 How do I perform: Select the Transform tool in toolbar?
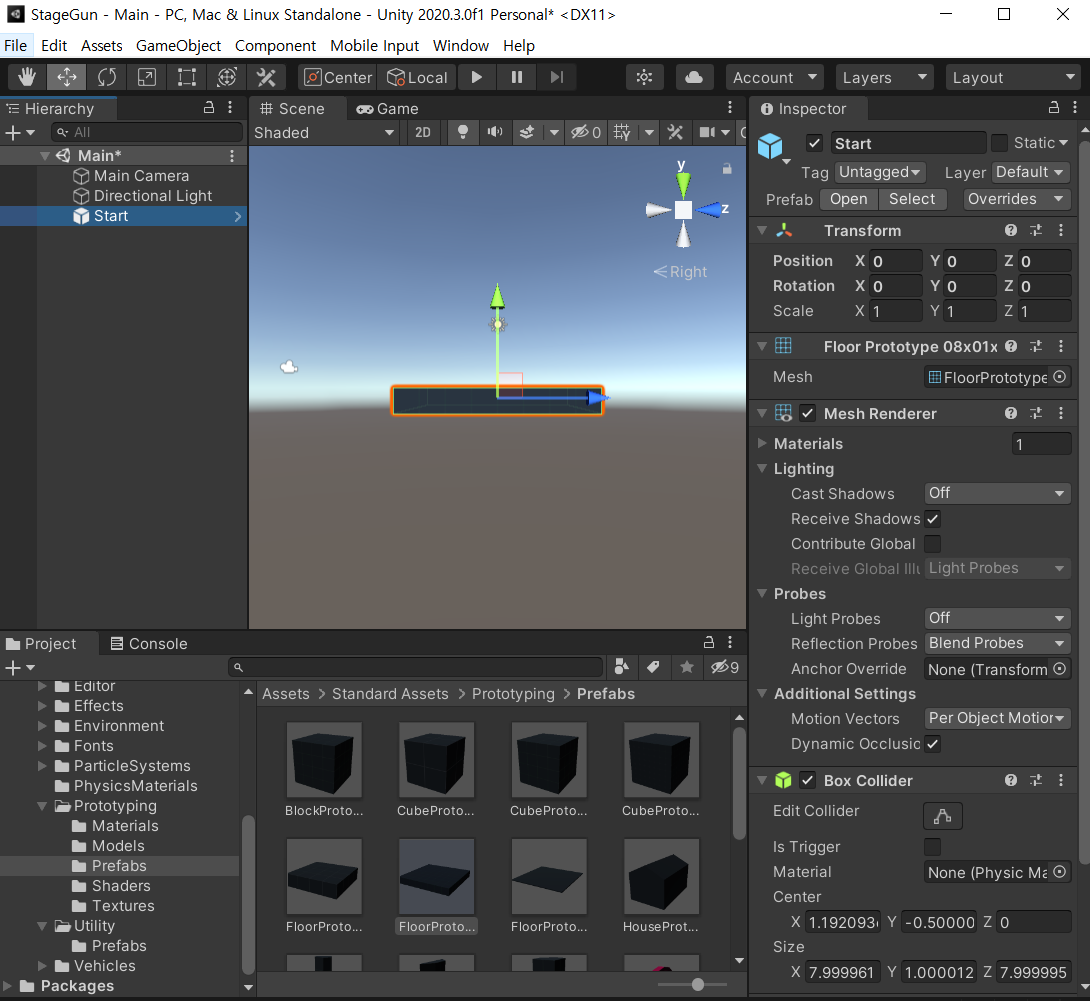click(227, 77)
